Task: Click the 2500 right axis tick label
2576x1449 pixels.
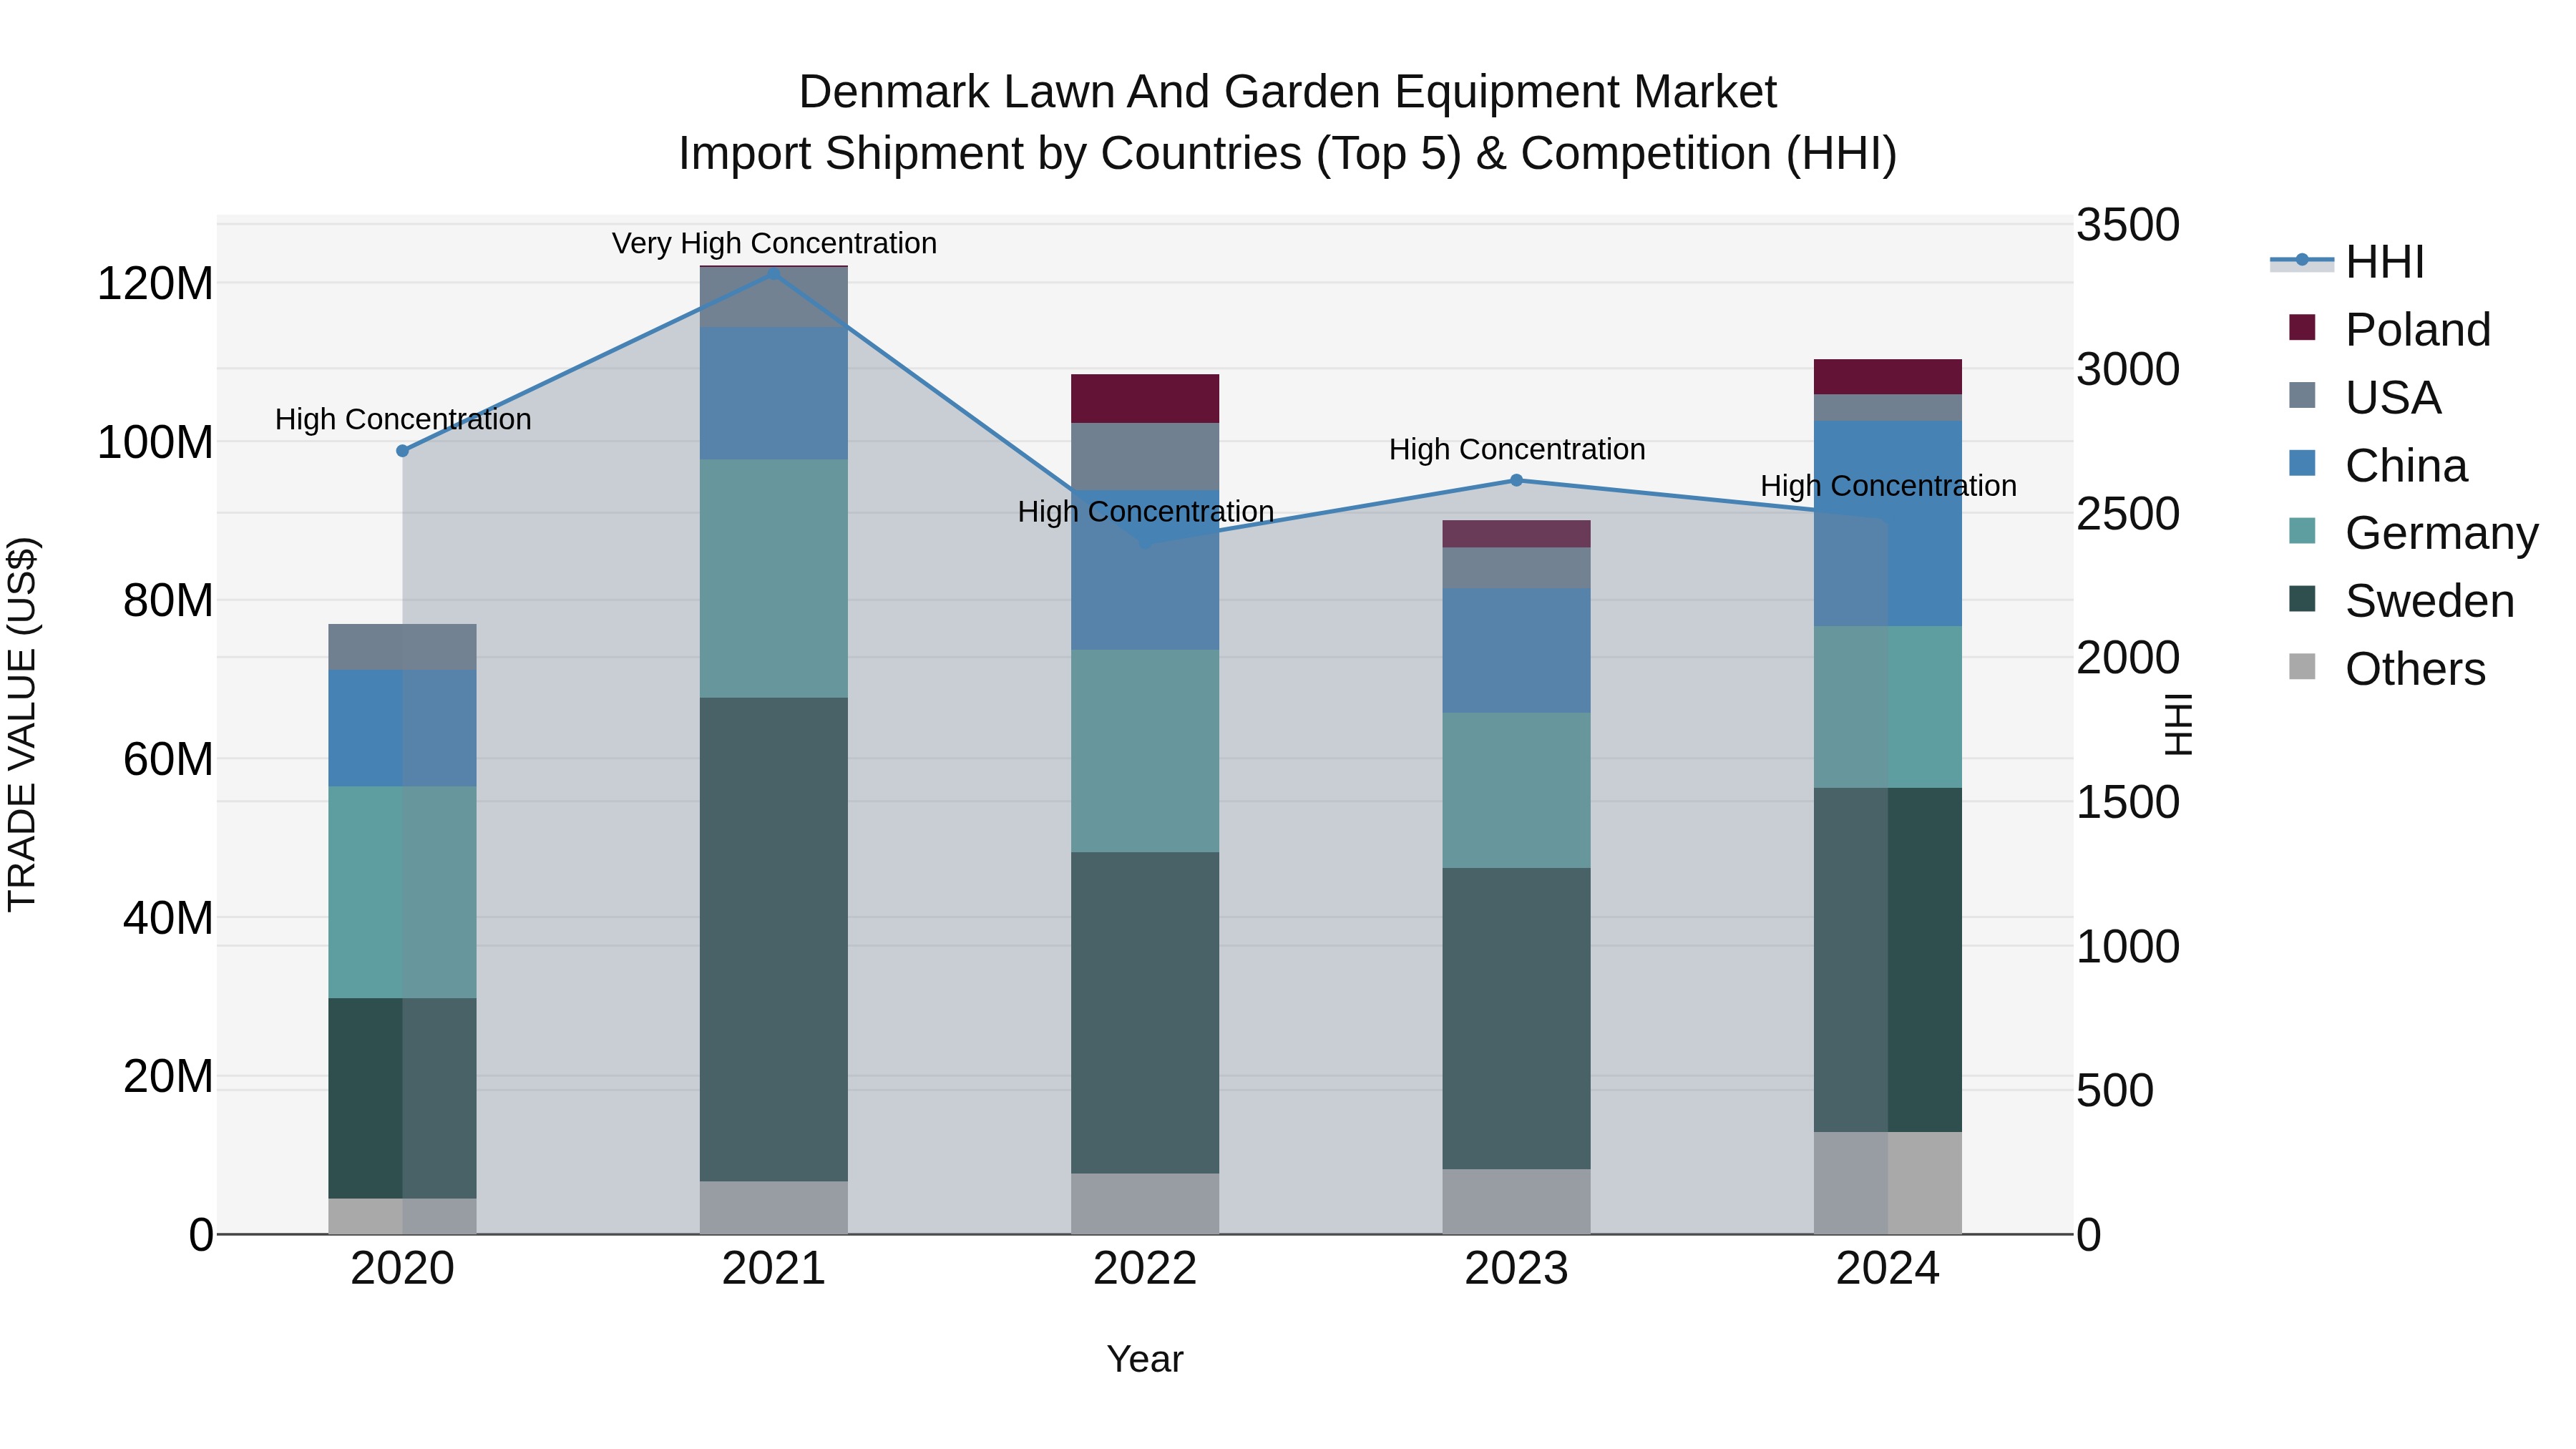Action: (x=2128, y=514)
